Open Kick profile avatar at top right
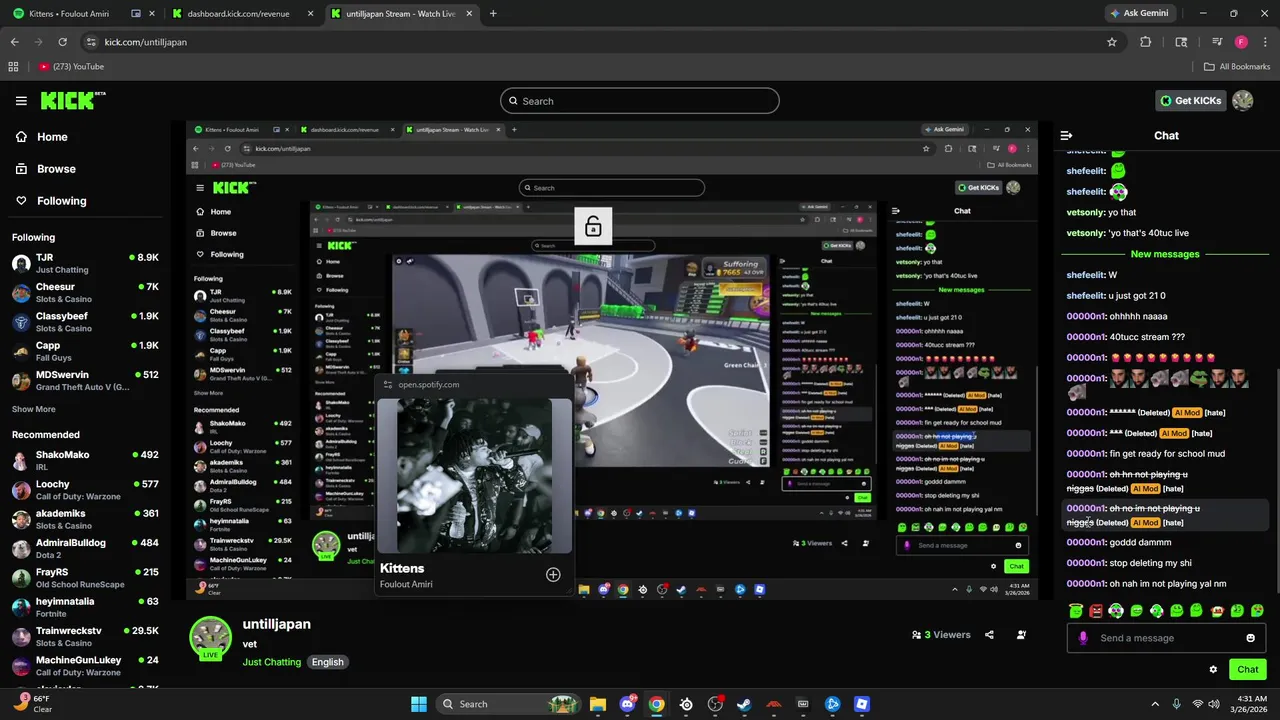Viewport: 1280px width, 720px height. tap(1243, 100)
